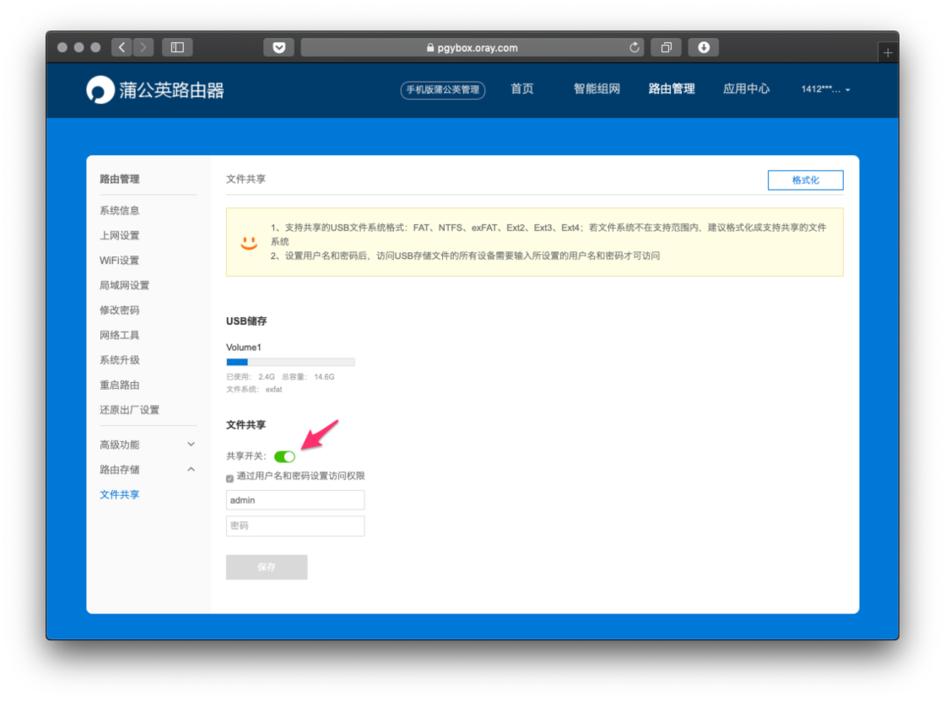Open 局域网设置 in sidebar
945x701 pixels.
[124, 285]
